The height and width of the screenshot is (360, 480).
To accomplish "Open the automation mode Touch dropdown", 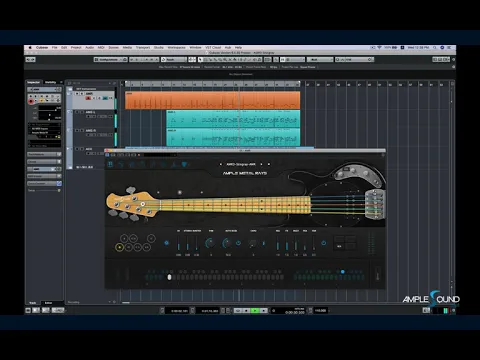I will (x=174, y=59).
